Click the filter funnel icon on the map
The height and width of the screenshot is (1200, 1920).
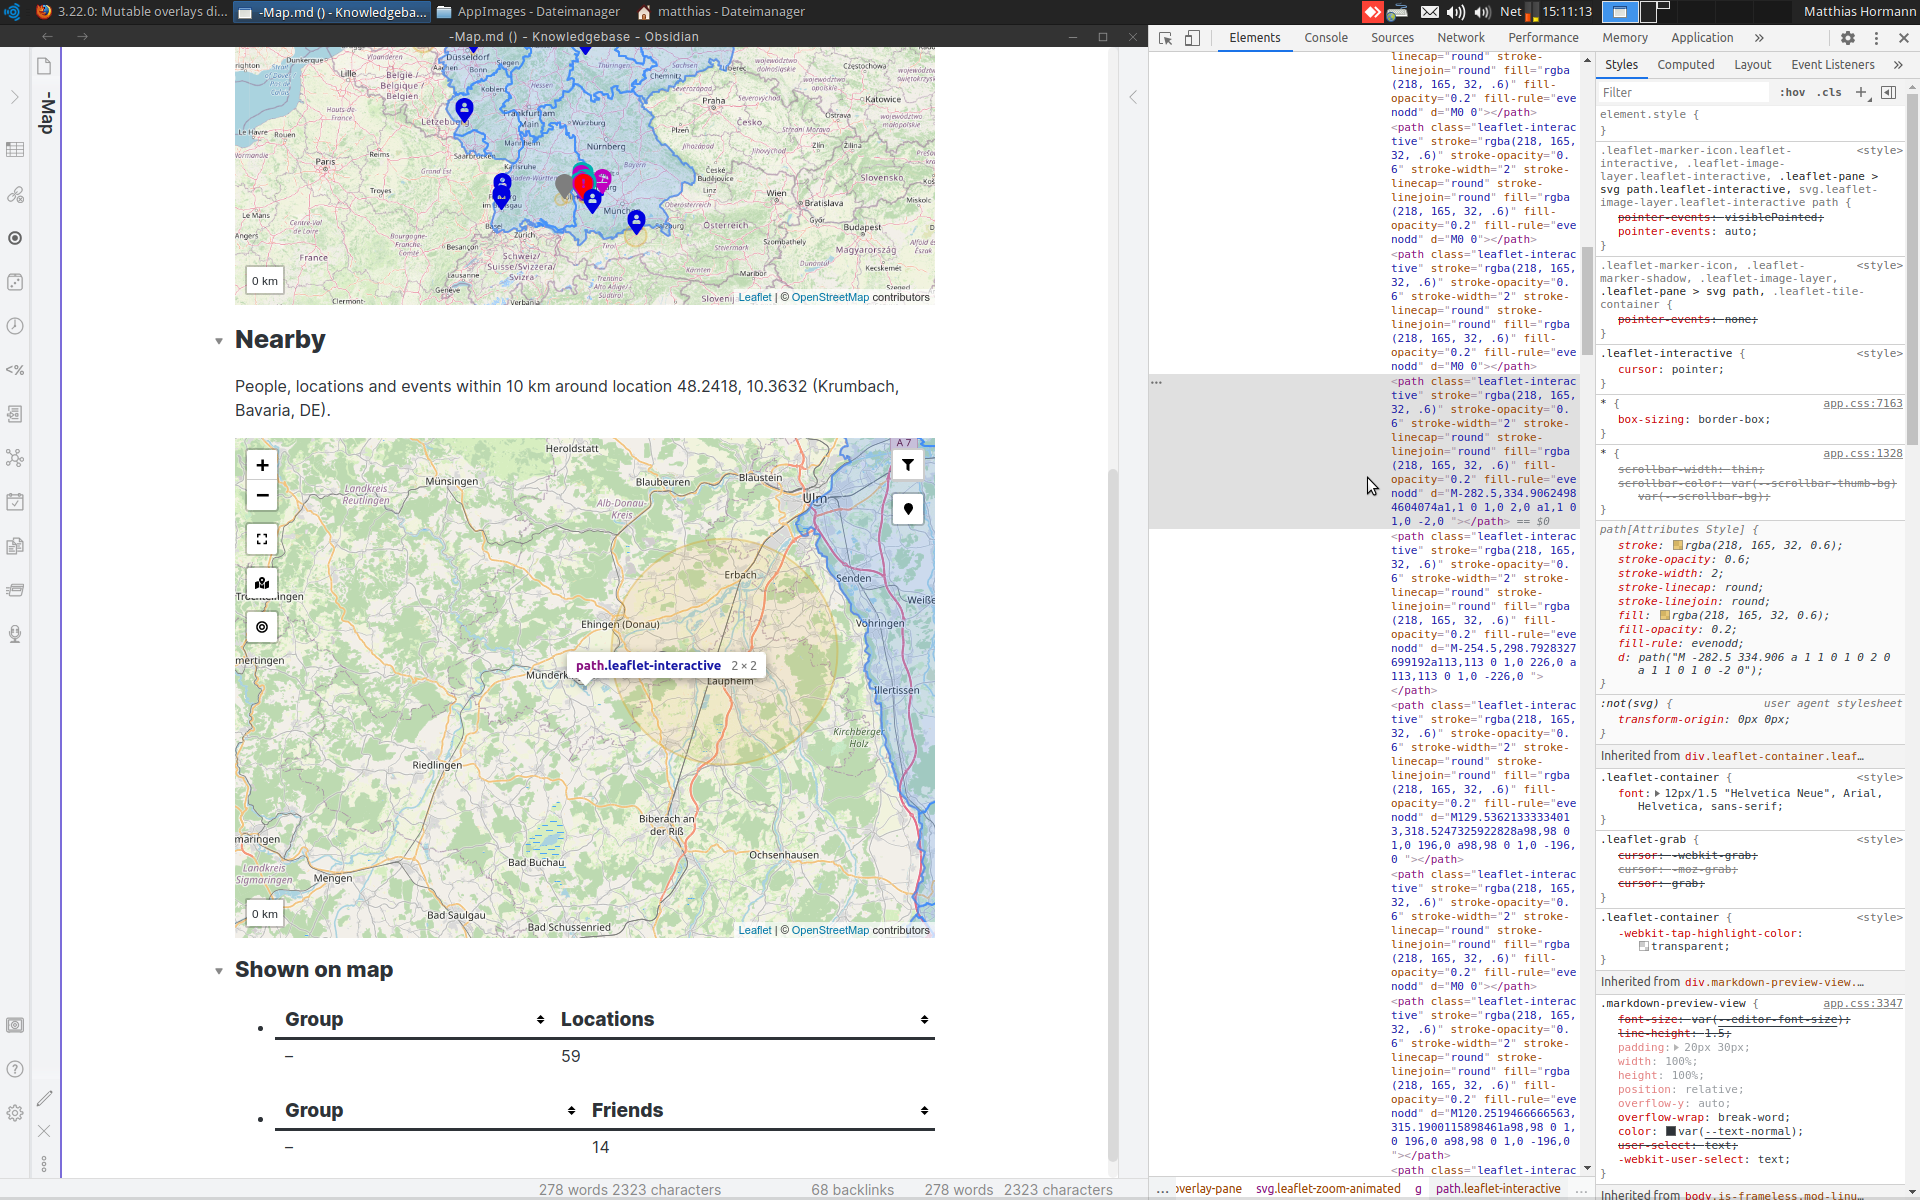pos(908,464)
